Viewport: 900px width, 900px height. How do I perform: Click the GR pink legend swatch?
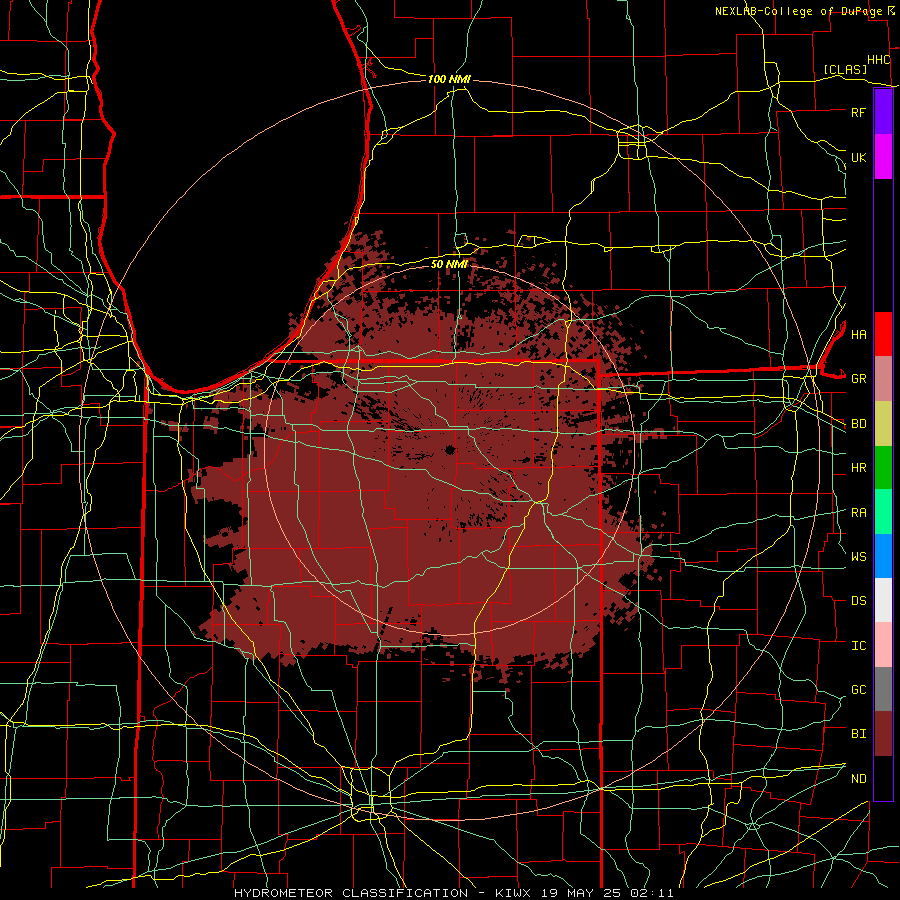pyautogui.click(x=883, y=379)
